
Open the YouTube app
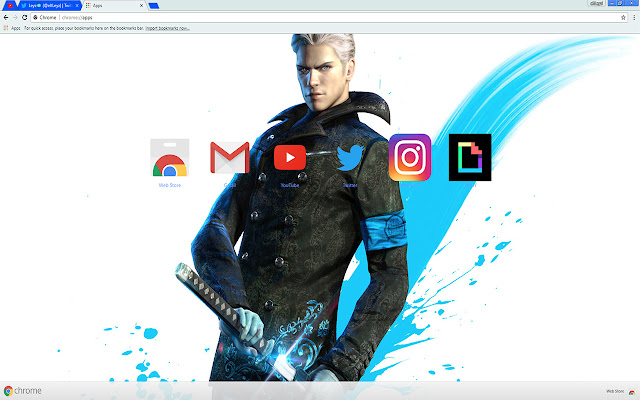[x=290, y=157]
